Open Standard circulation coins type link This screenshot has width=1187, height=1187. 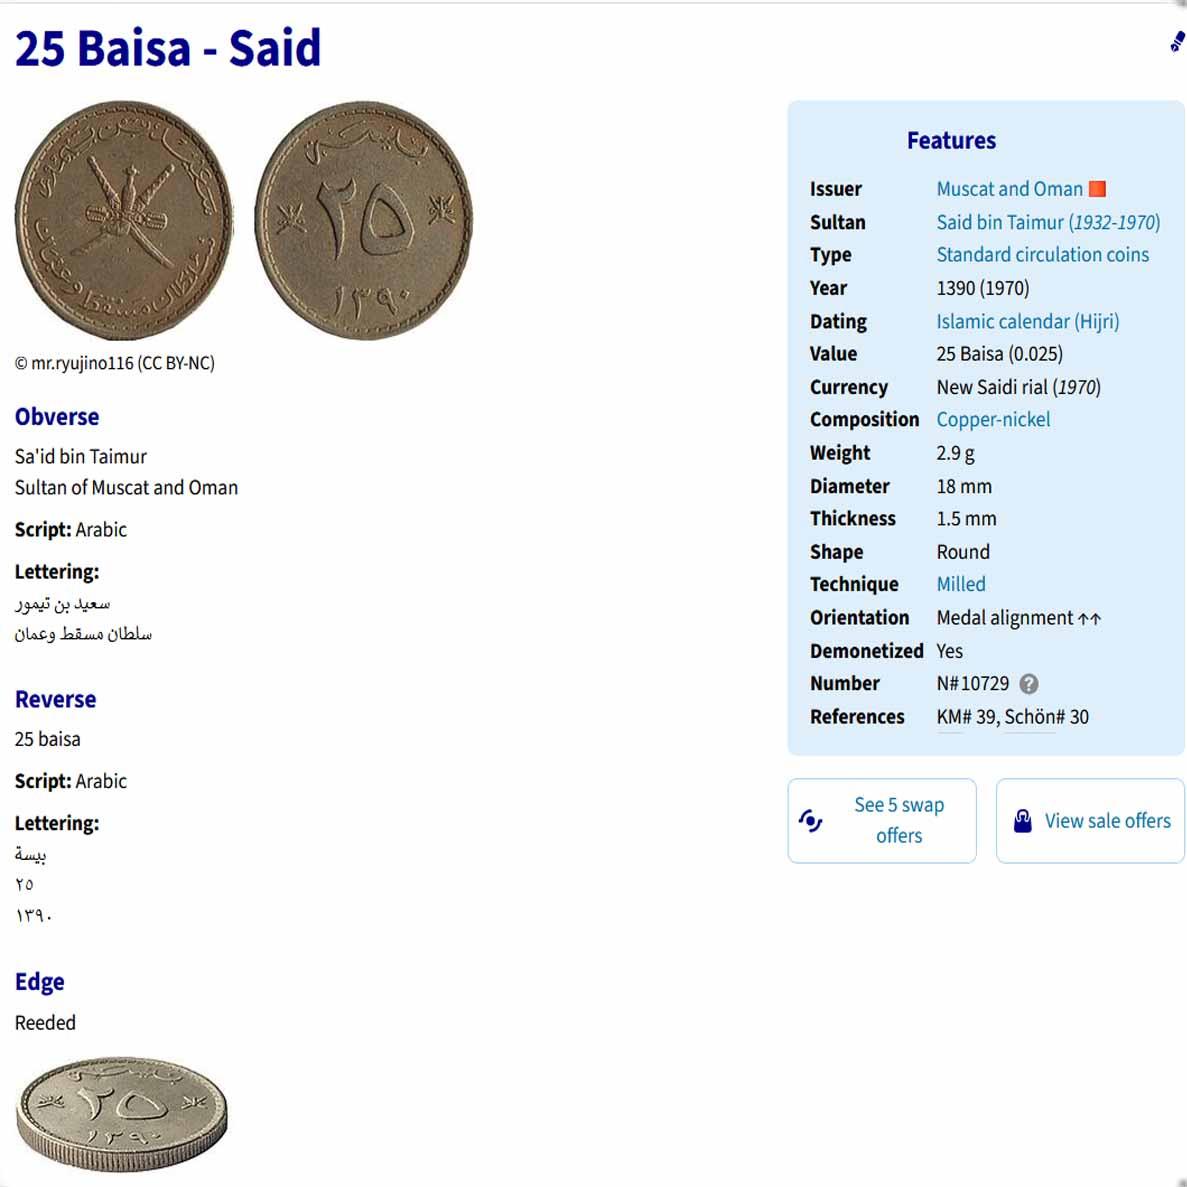click(1042, 254)
